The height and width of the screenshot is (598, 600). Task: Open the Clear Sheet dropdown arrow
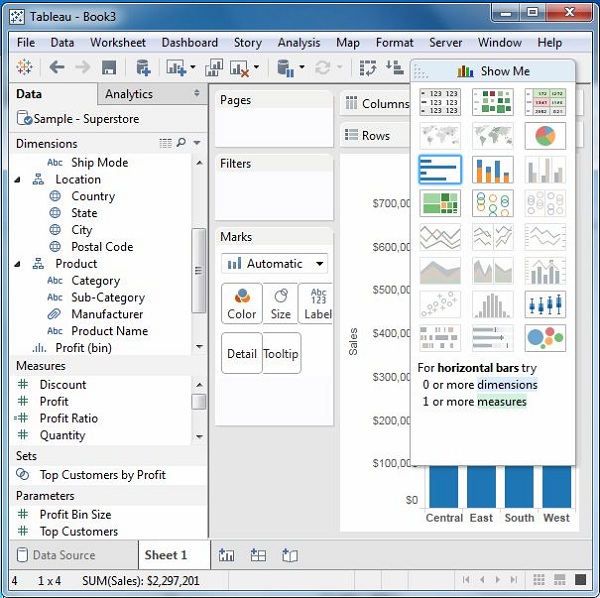(x=256, y=67)
